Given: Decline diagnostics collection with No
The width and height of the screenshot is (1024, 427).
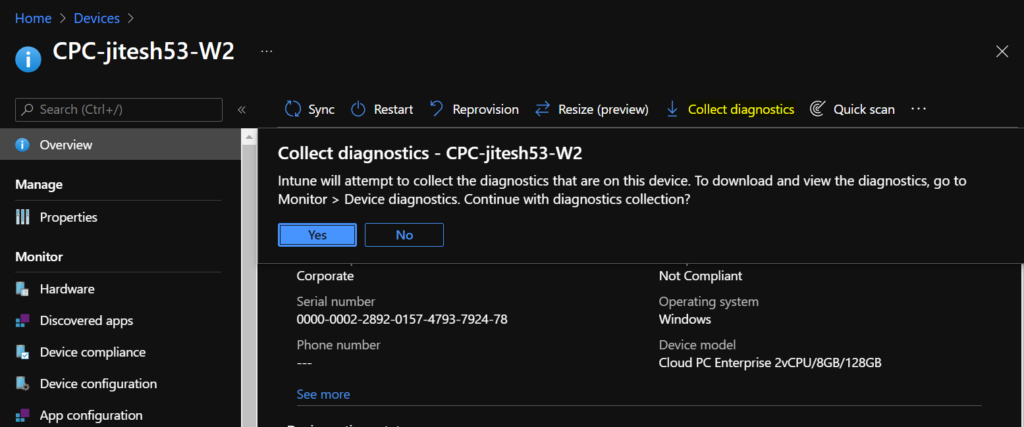Looking at the screenshot, I should [x=404, y=235].
